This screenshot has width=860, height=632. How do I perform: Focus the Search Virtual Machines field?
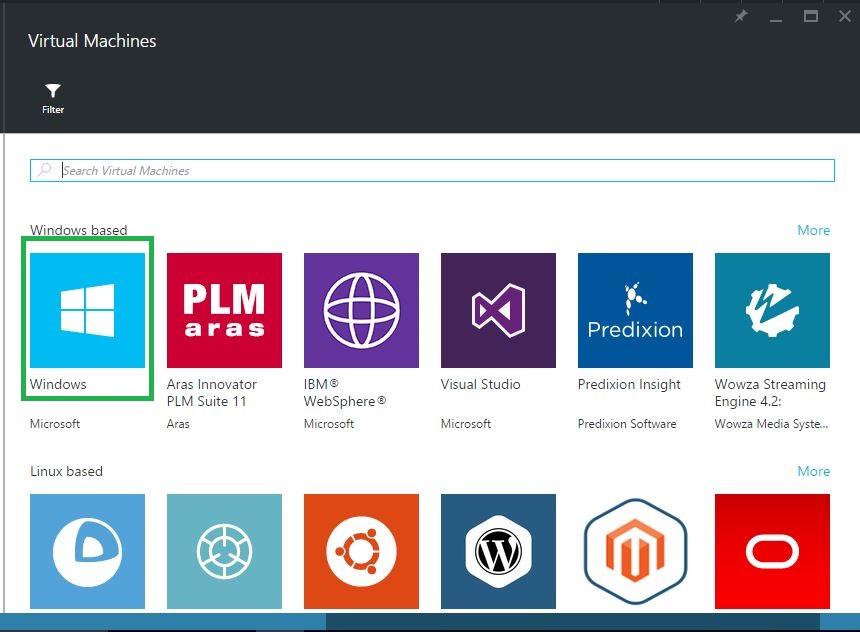(432, 171)
